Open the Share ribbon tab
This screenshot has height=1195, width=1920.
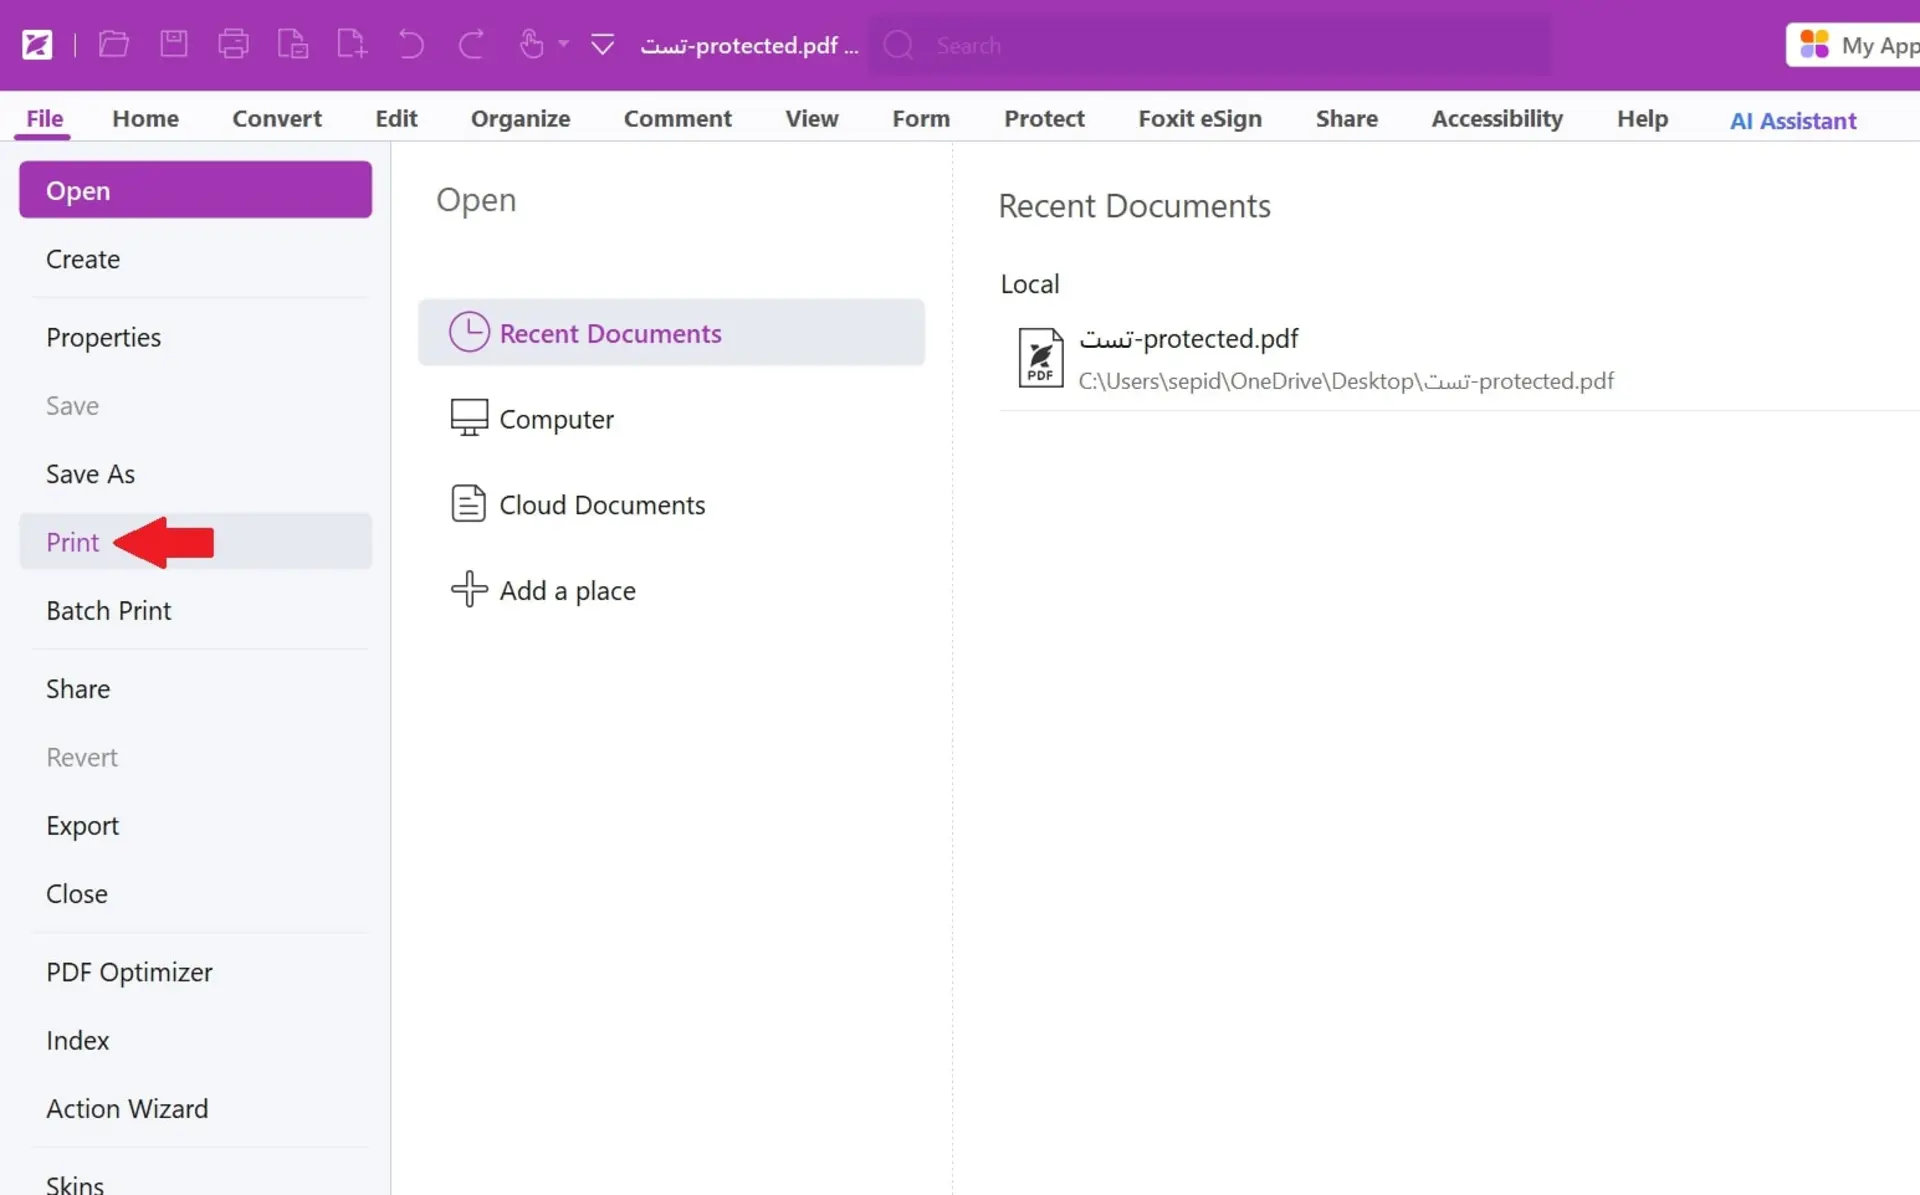click(x=1346, y=118)
